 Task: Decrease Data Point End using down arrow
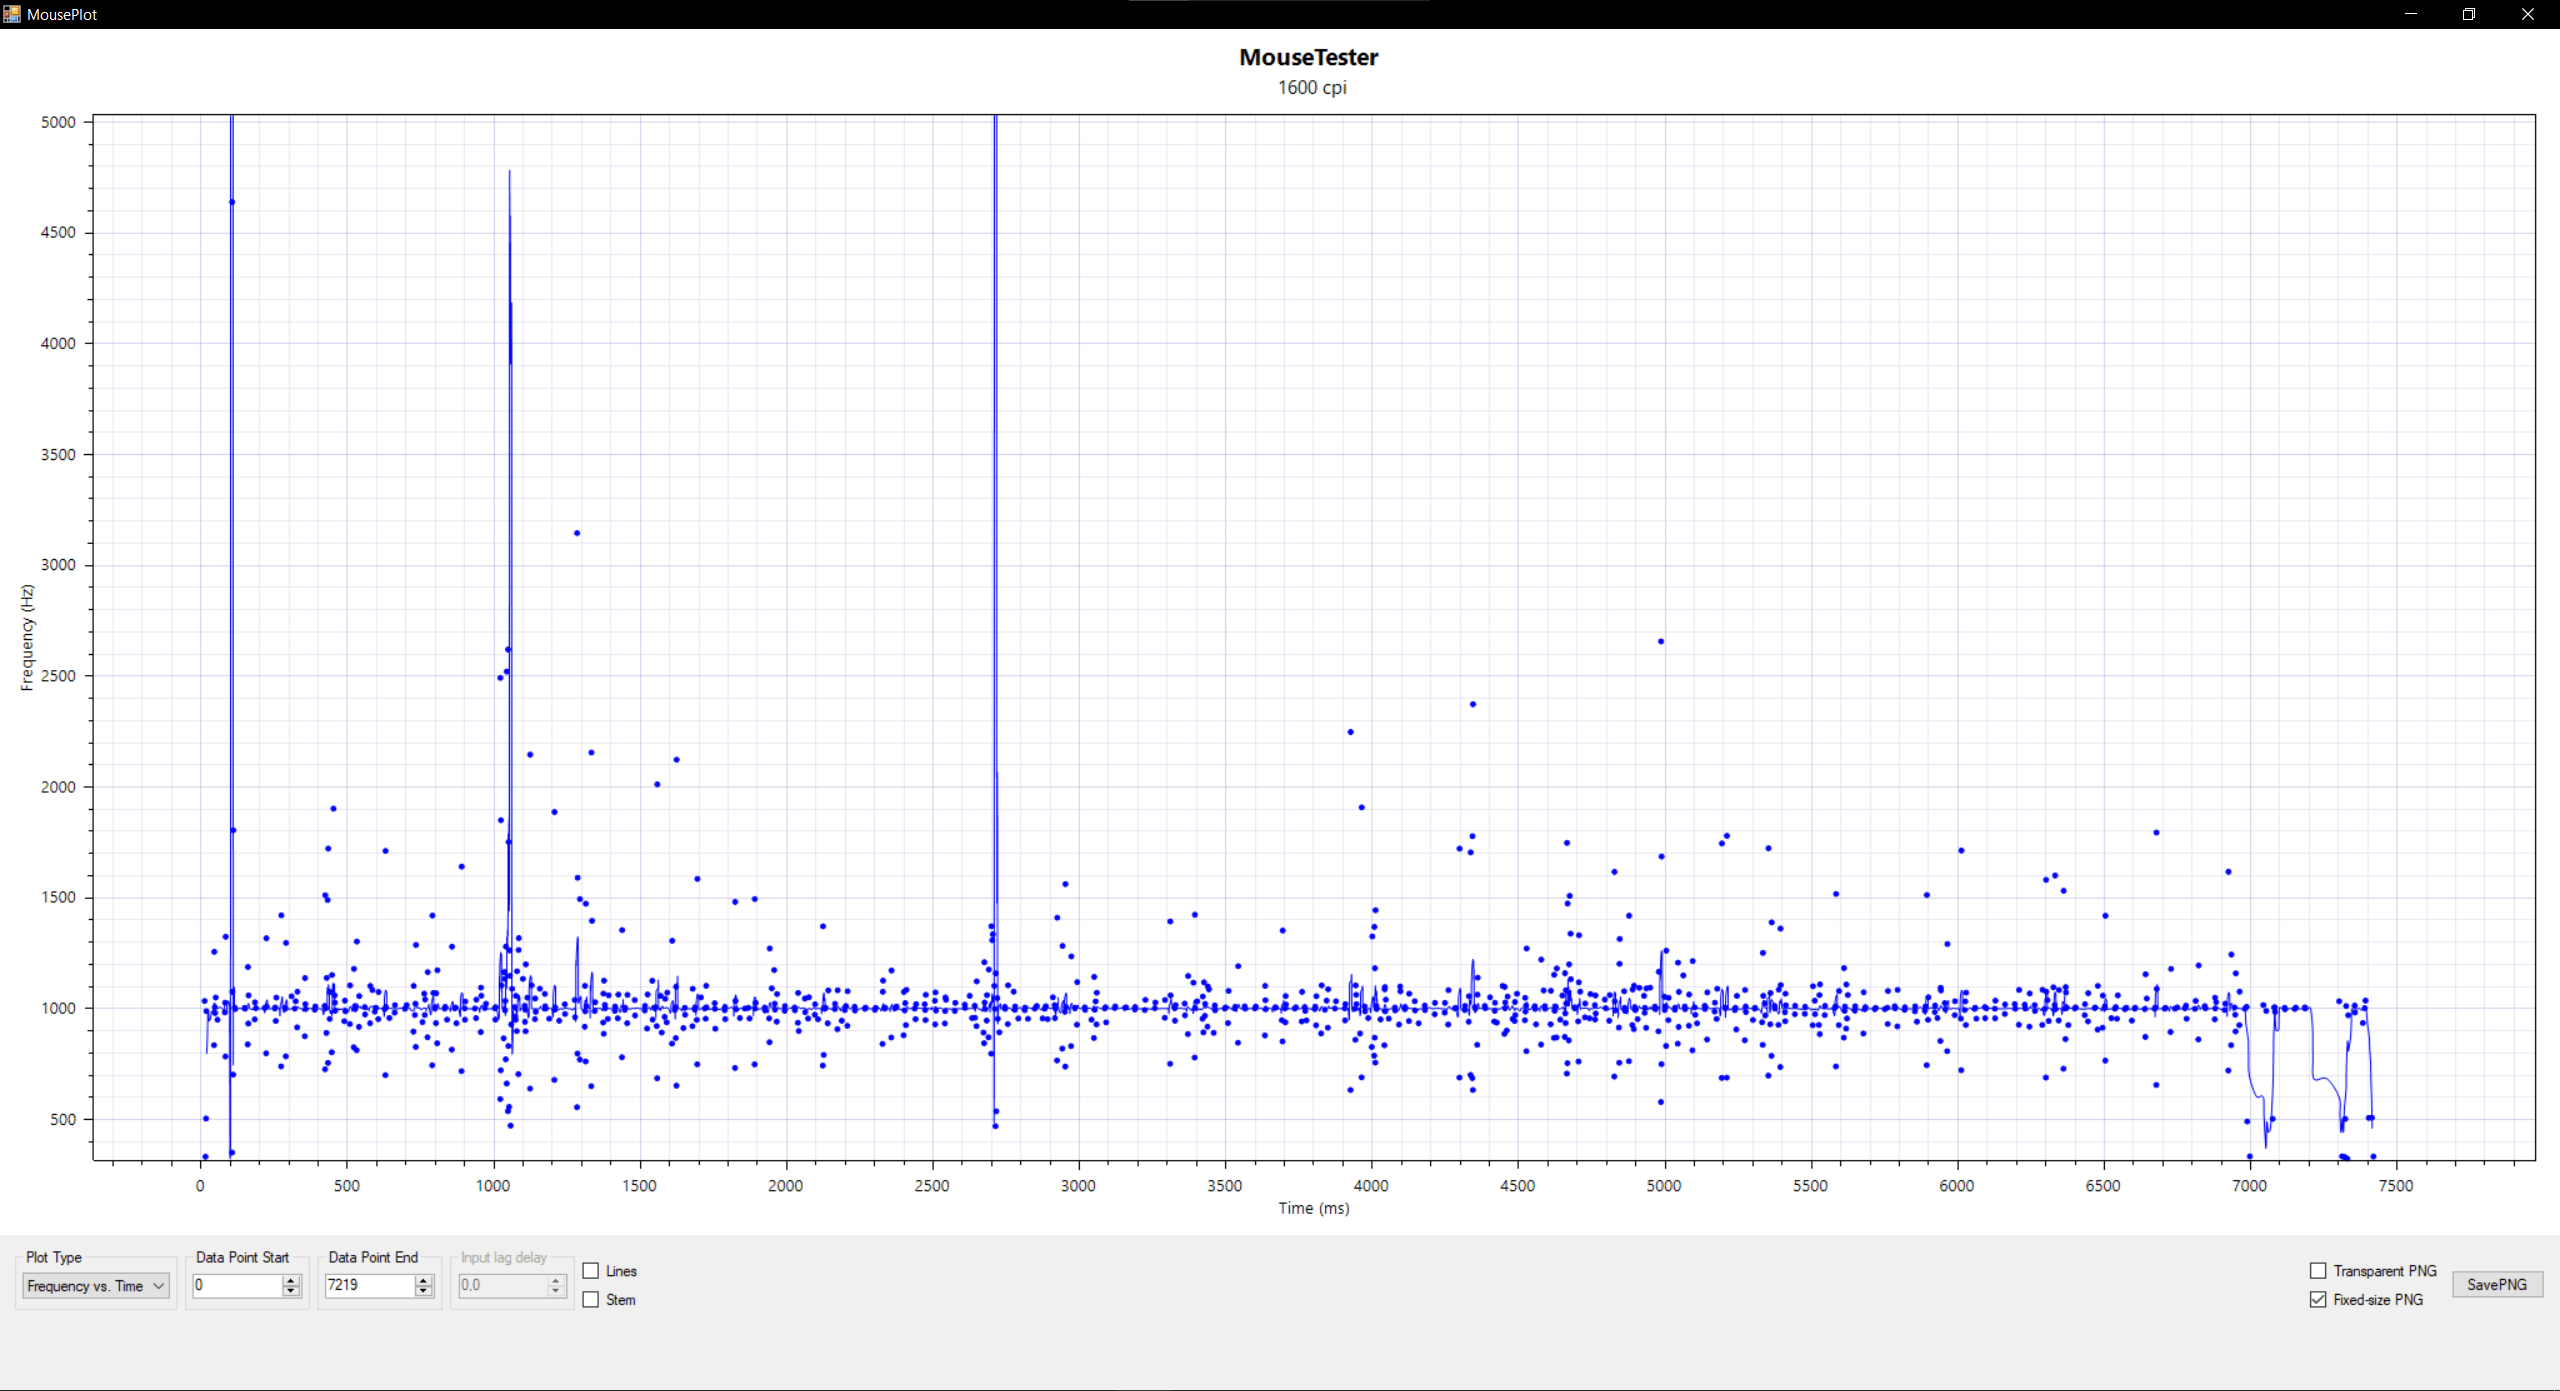coord(424,1291)
